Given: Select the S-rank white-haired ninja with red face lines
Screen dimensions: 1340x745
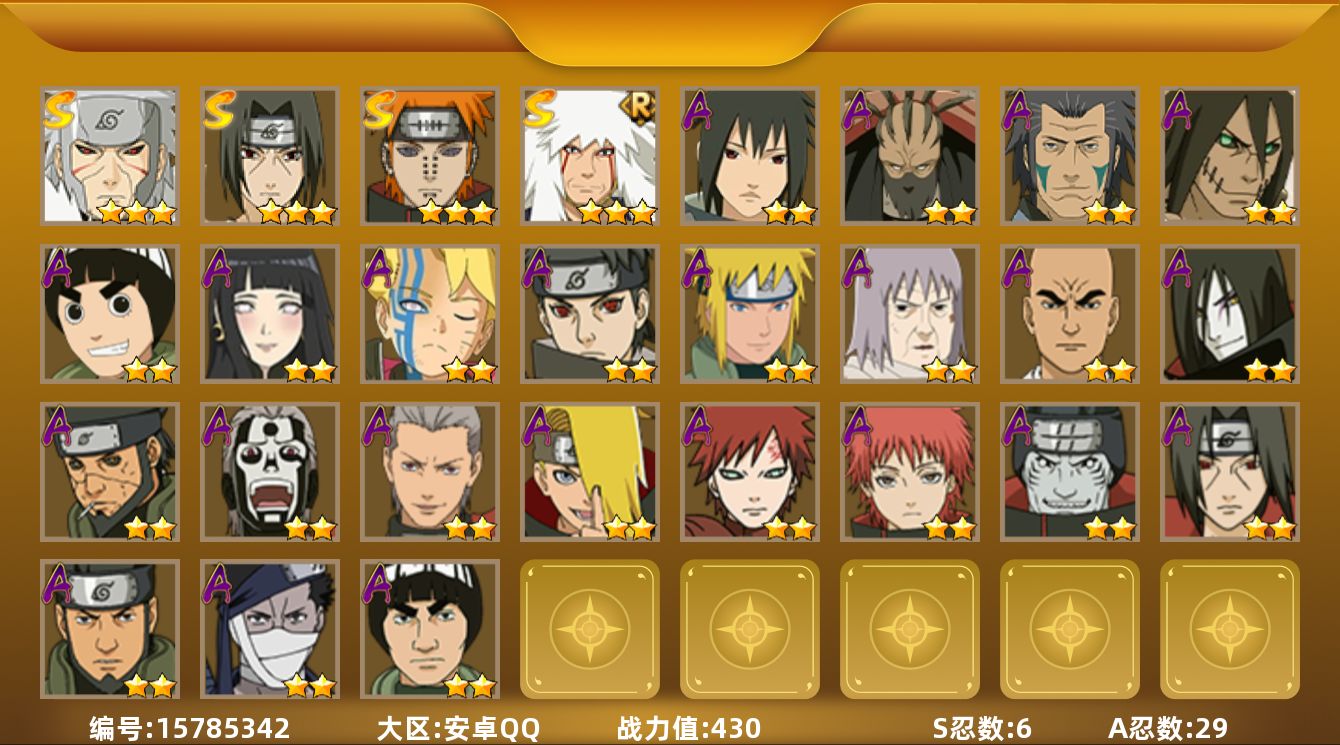Looking at the screenshot, I should [x=590, y=155].
